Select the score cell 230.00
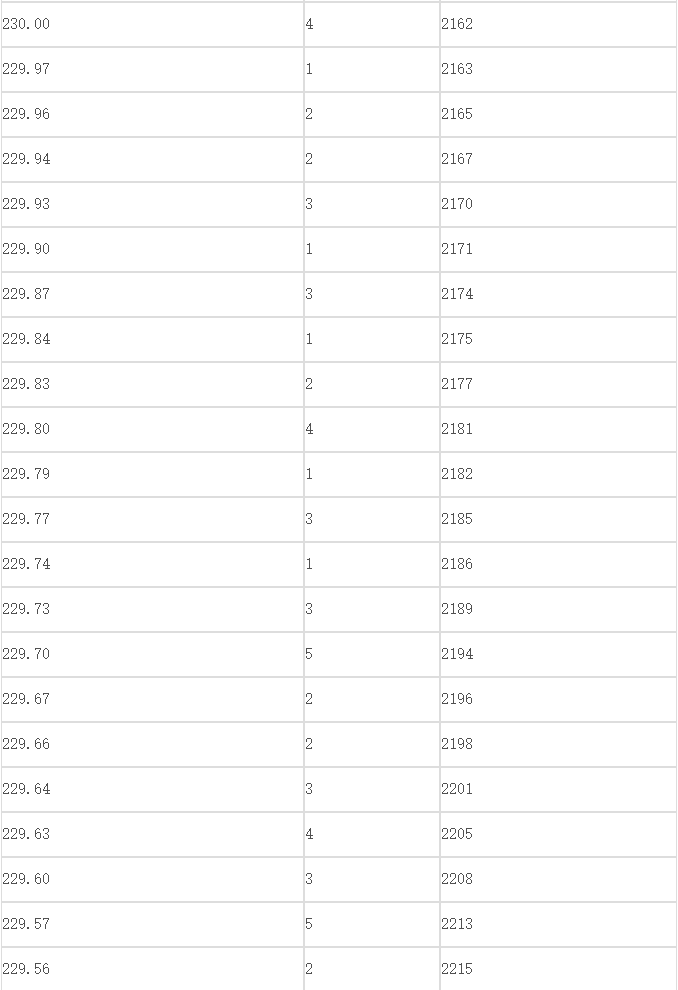Image resolution: width=678 pixels, height=990 pixels. [x=152, y=25]
